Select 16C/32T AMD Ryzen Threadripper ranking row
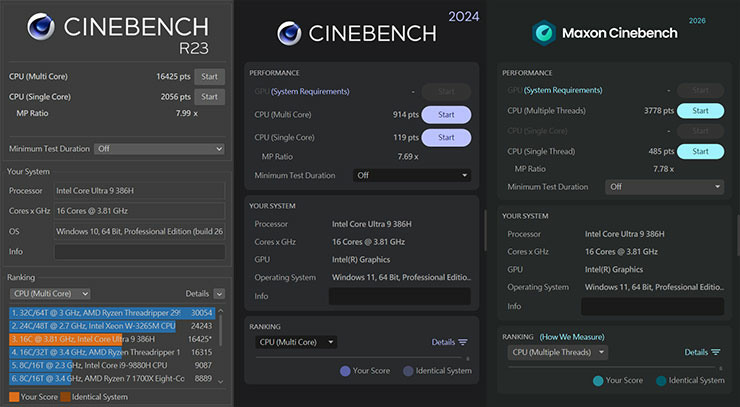The image size is (740, 407). point(112,352)
